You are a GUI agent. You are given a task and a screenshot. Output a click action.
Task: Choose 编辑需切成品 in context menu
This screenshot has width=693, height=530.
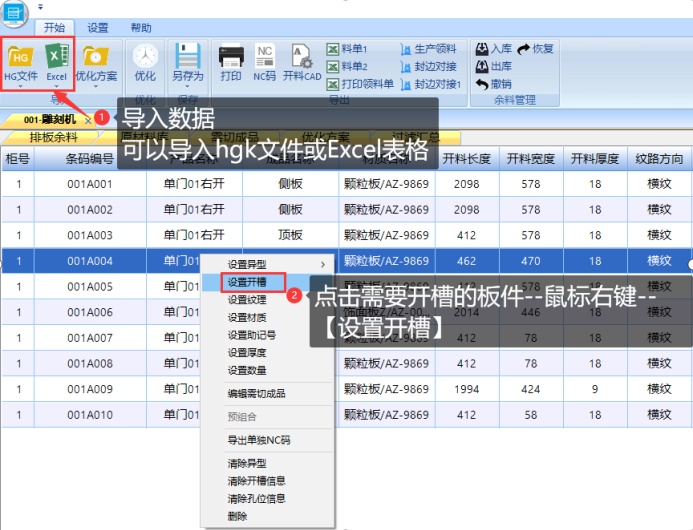pyautogui.click(x=256, y=393)
